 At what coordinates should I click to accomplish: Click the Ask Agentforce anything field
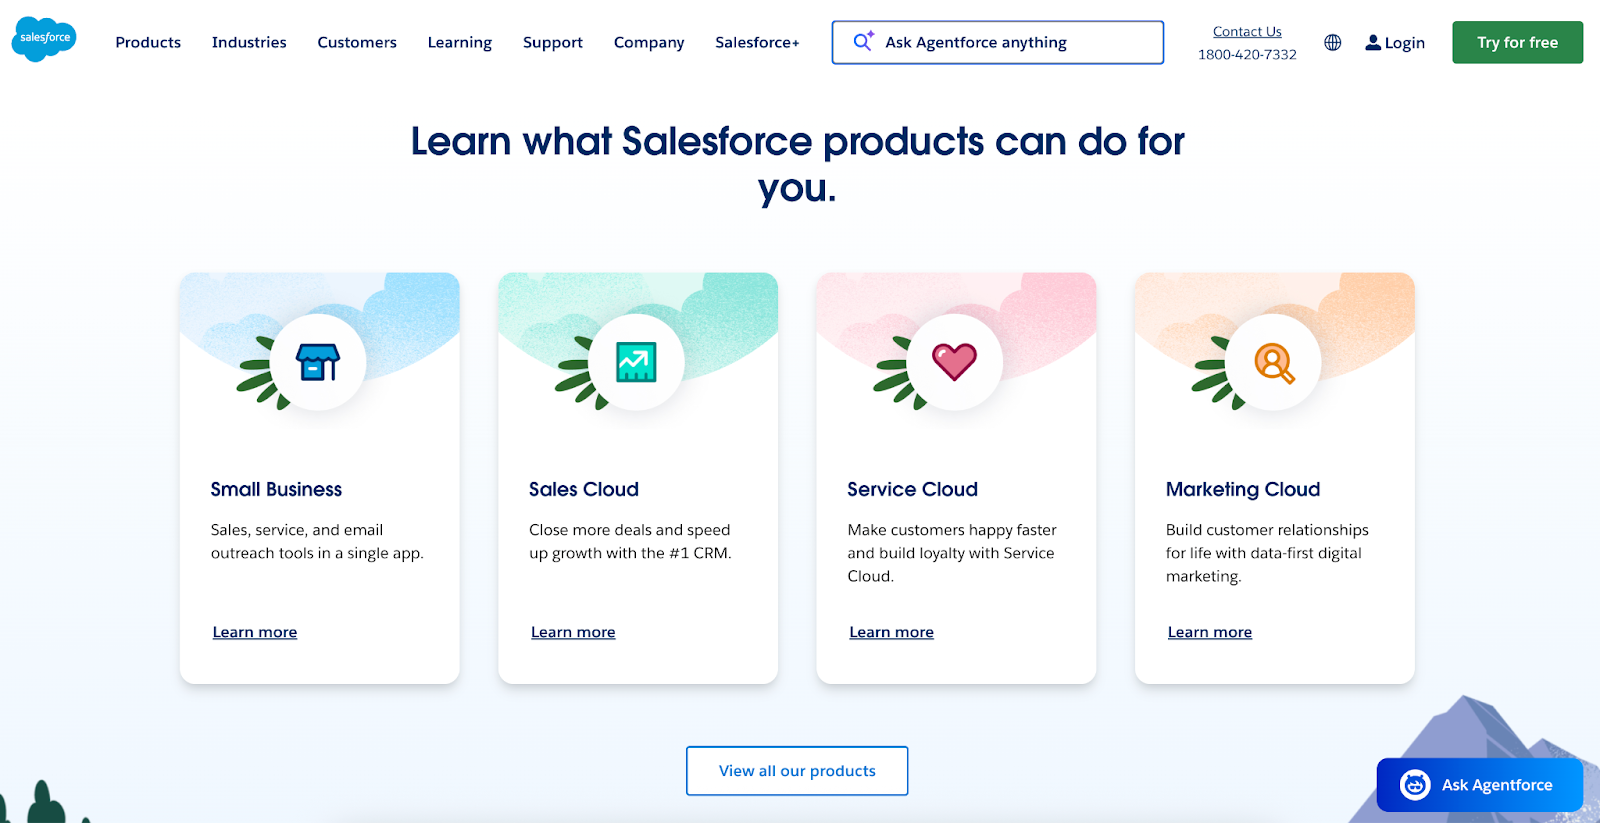998,42
